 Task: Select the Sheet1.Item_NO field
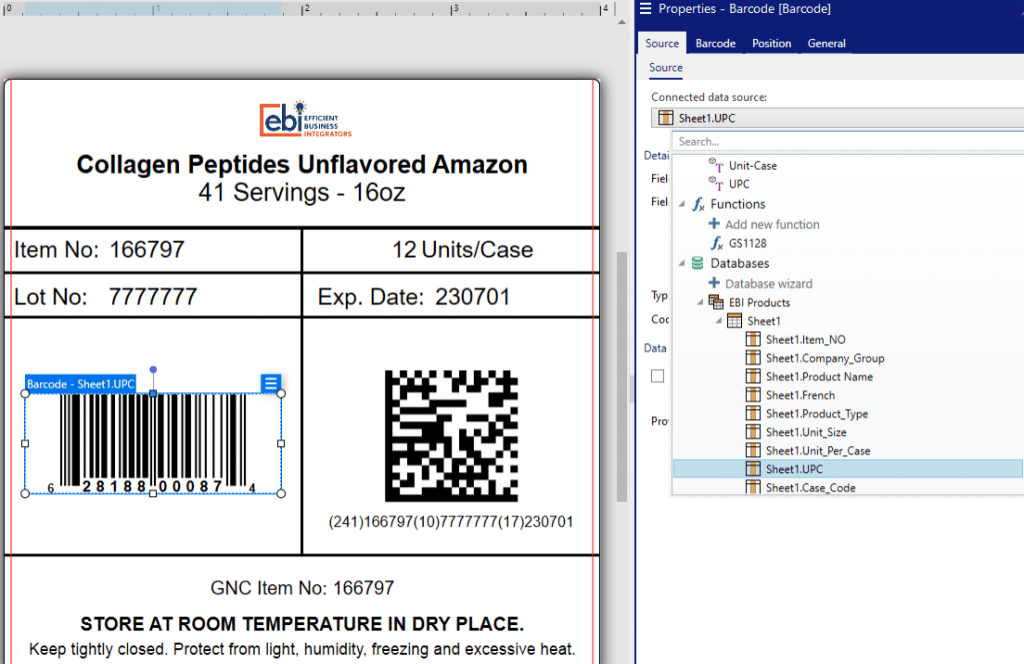point(805,340)
